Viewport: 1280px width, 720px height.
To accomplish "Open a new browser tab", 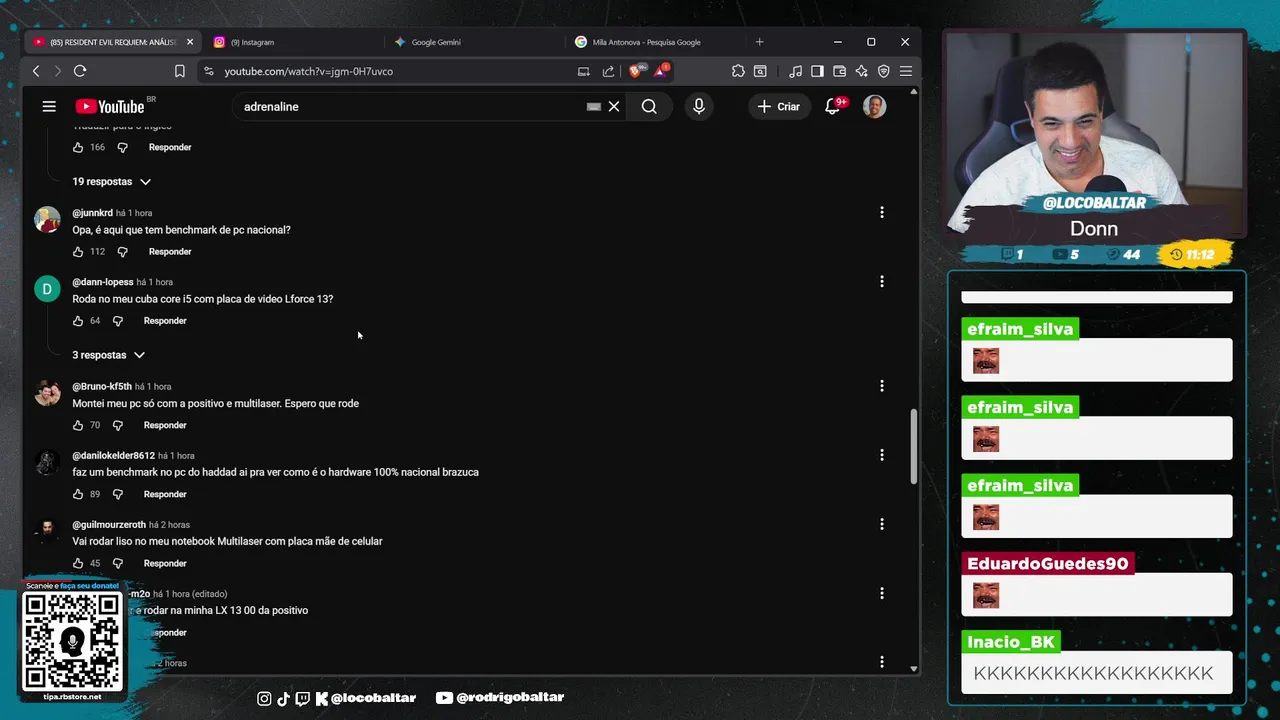I will (759, 42).
